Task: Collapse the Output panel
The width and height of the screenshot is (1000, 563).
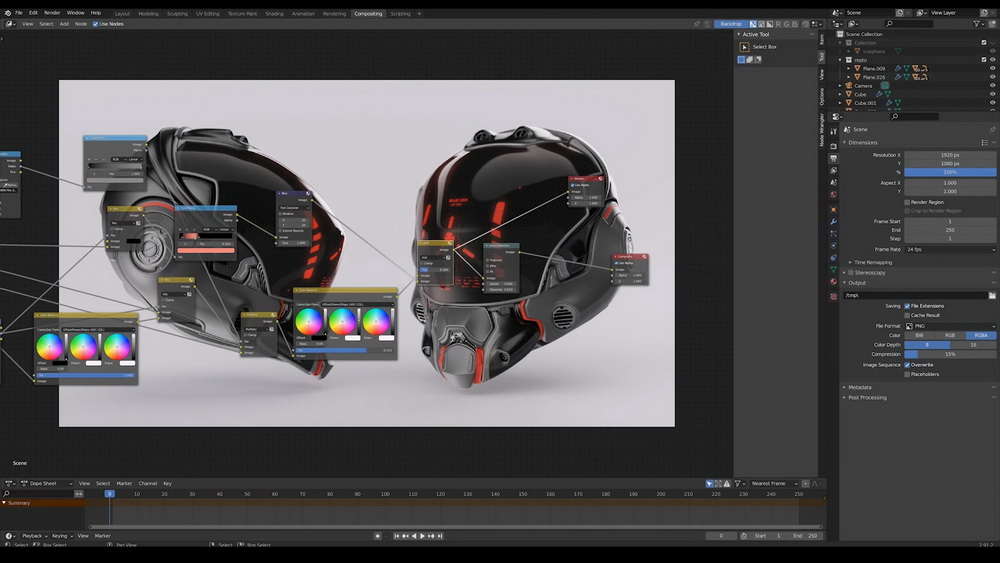Action: coord(855,283)
